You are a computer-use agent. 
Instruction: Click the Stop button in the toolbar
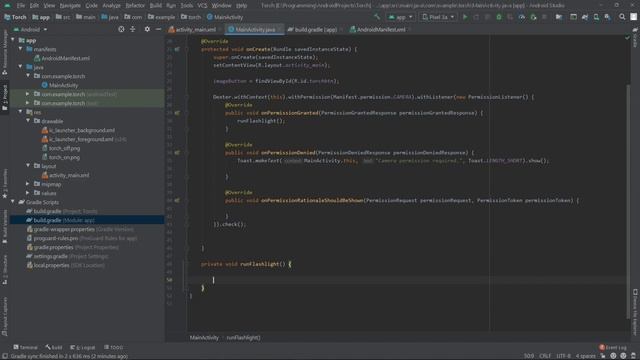[544, 17]
